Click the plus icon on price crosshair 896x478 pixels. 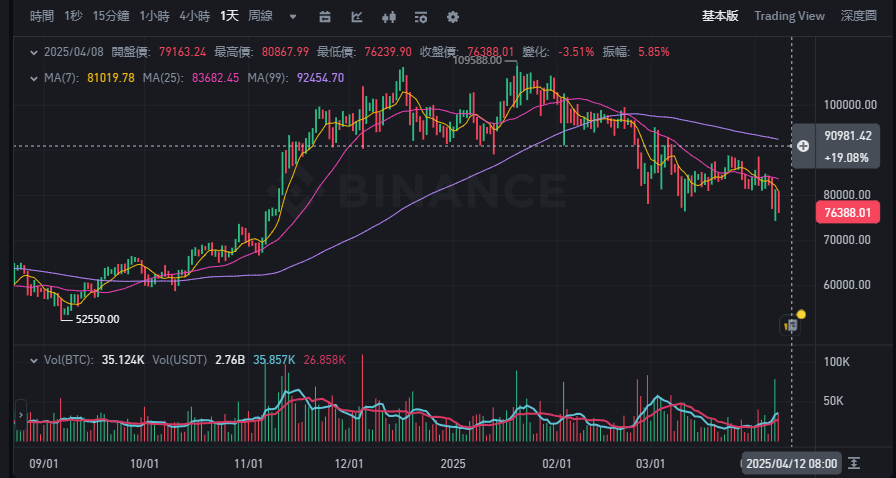click(803, 146)
